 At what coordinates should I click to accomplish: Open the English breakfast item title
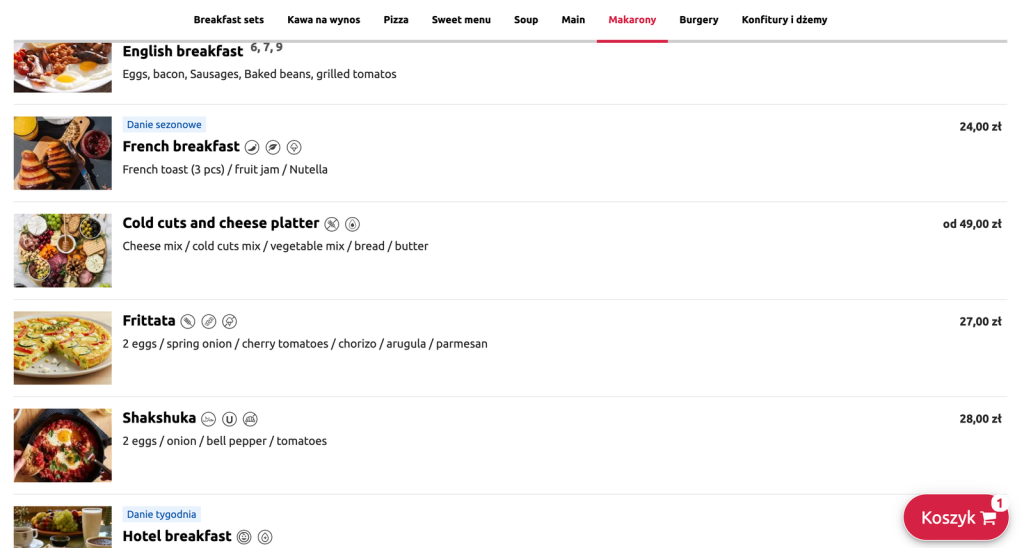tap(183, 52)
